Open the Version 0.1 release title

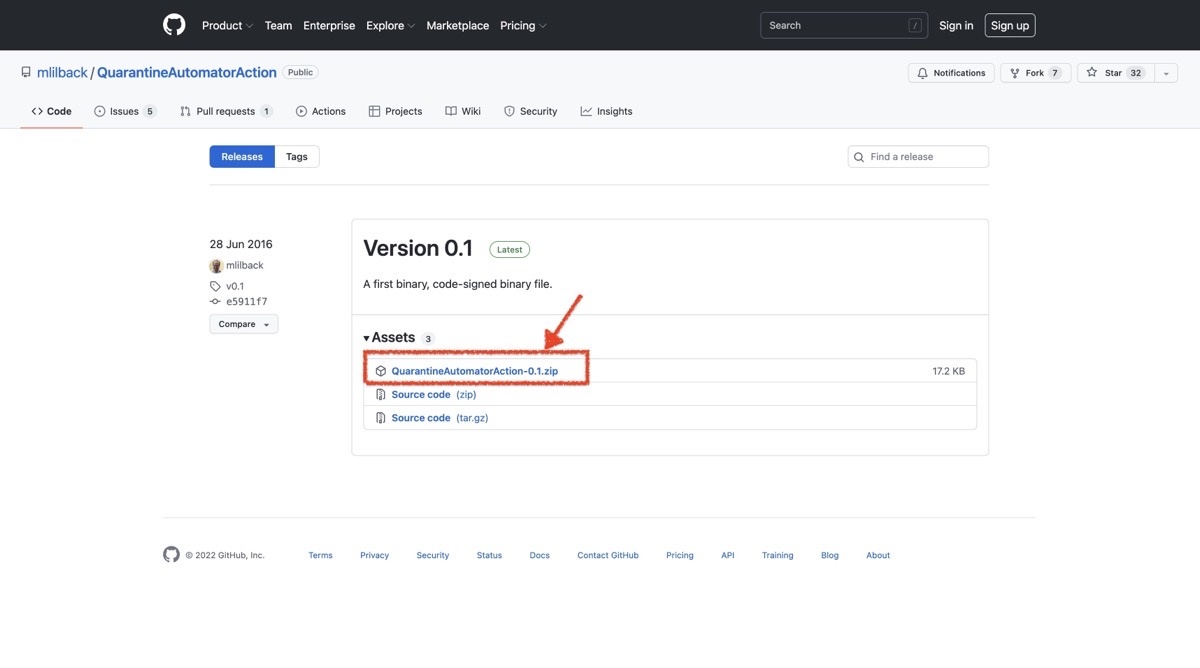tap(418, 248)
